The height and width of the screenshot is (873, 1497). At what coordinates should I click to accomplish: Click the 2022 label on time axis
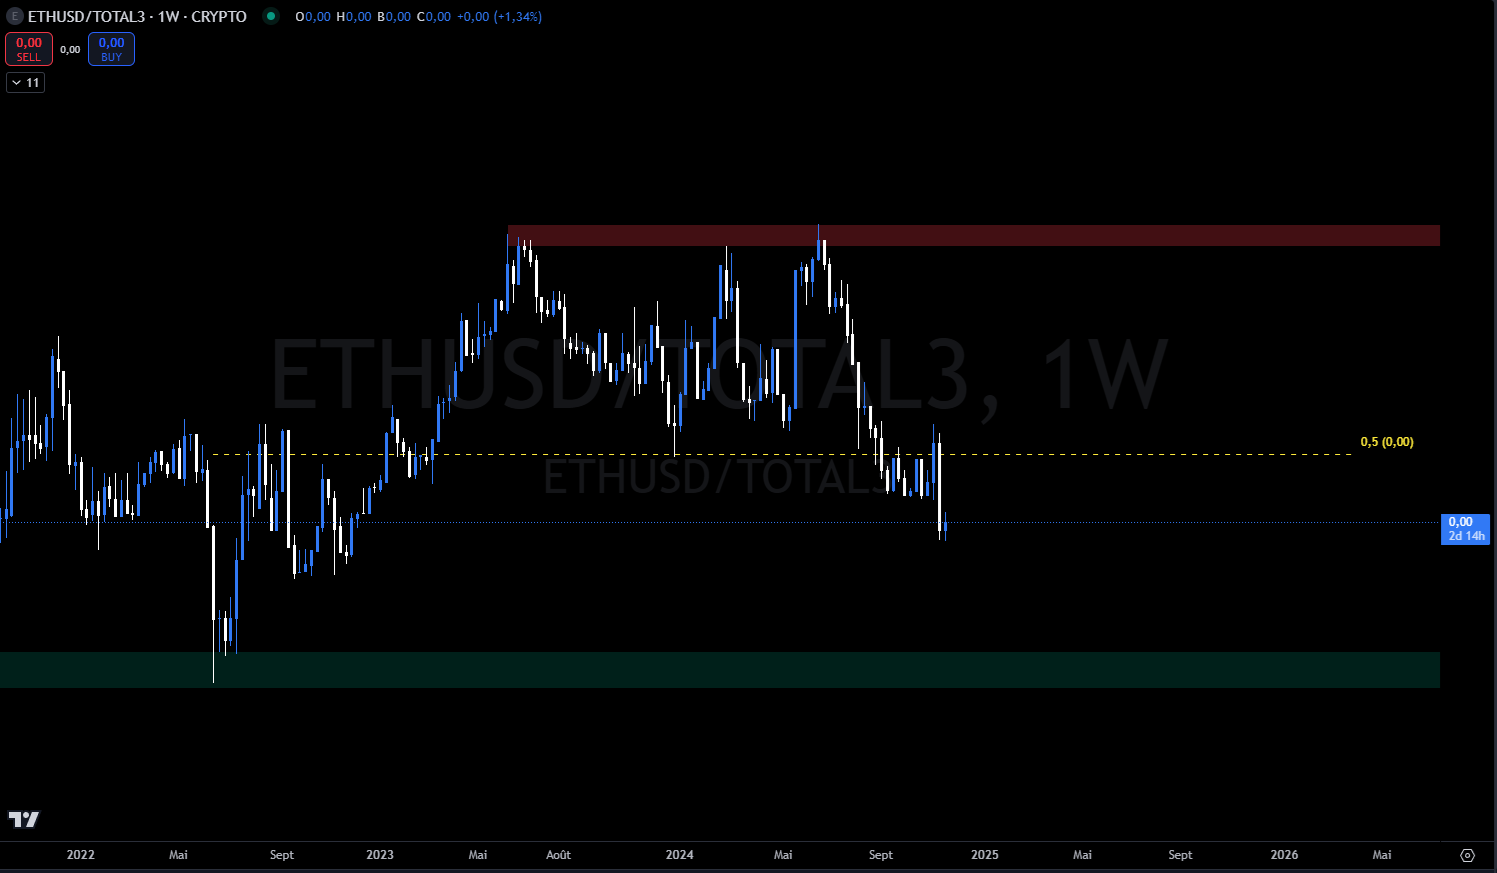point(81,855)
